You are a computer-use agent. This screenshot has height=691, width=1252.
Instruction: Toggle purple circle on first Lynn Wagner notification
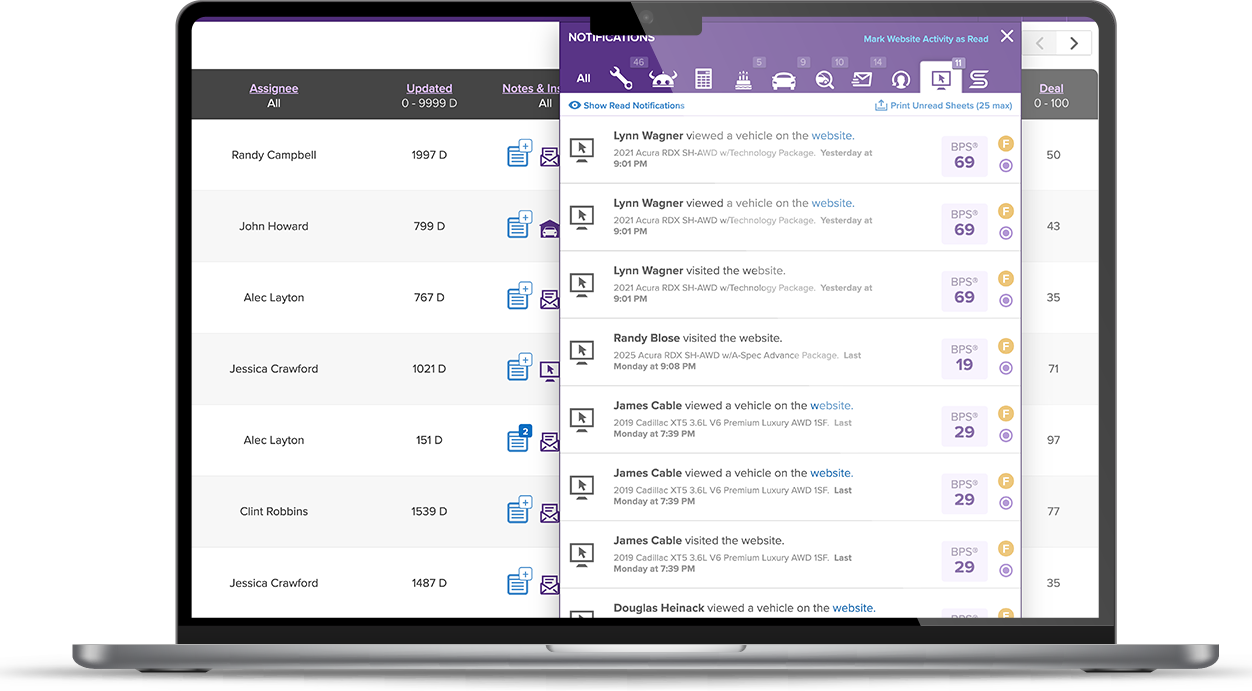1006,166
